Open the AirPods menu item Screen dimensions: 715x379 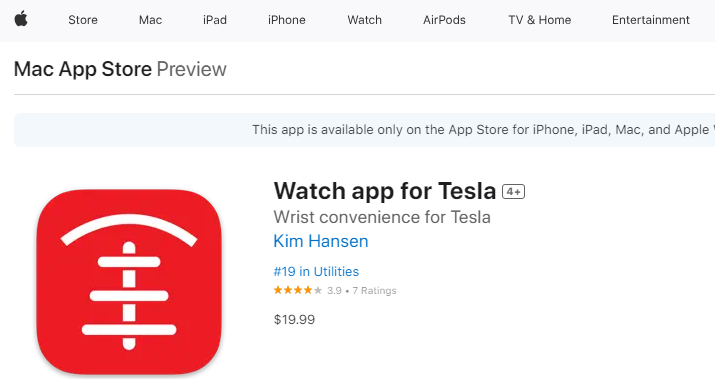(444, 20)
